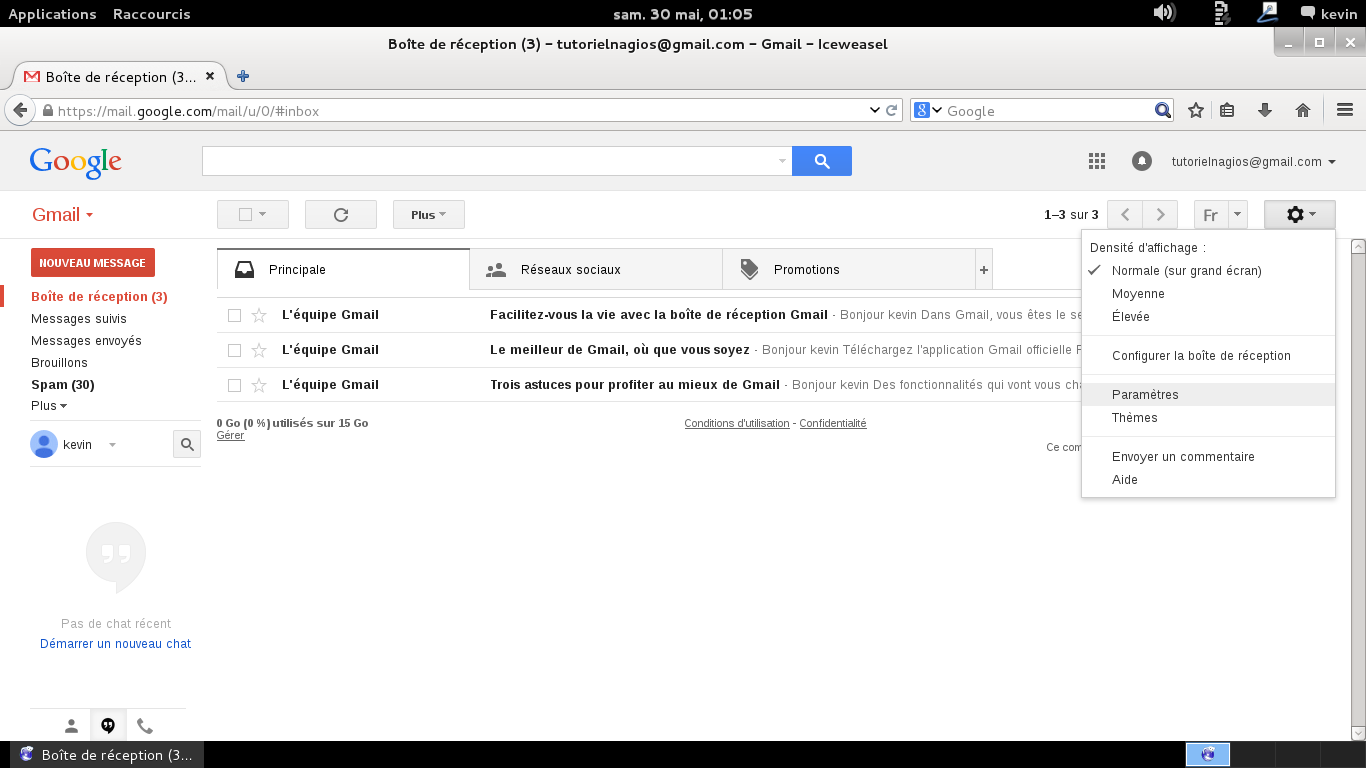Screen dimensions: 1366x768
Task: Add a new inbox tab with plus button
Action: 984,270
